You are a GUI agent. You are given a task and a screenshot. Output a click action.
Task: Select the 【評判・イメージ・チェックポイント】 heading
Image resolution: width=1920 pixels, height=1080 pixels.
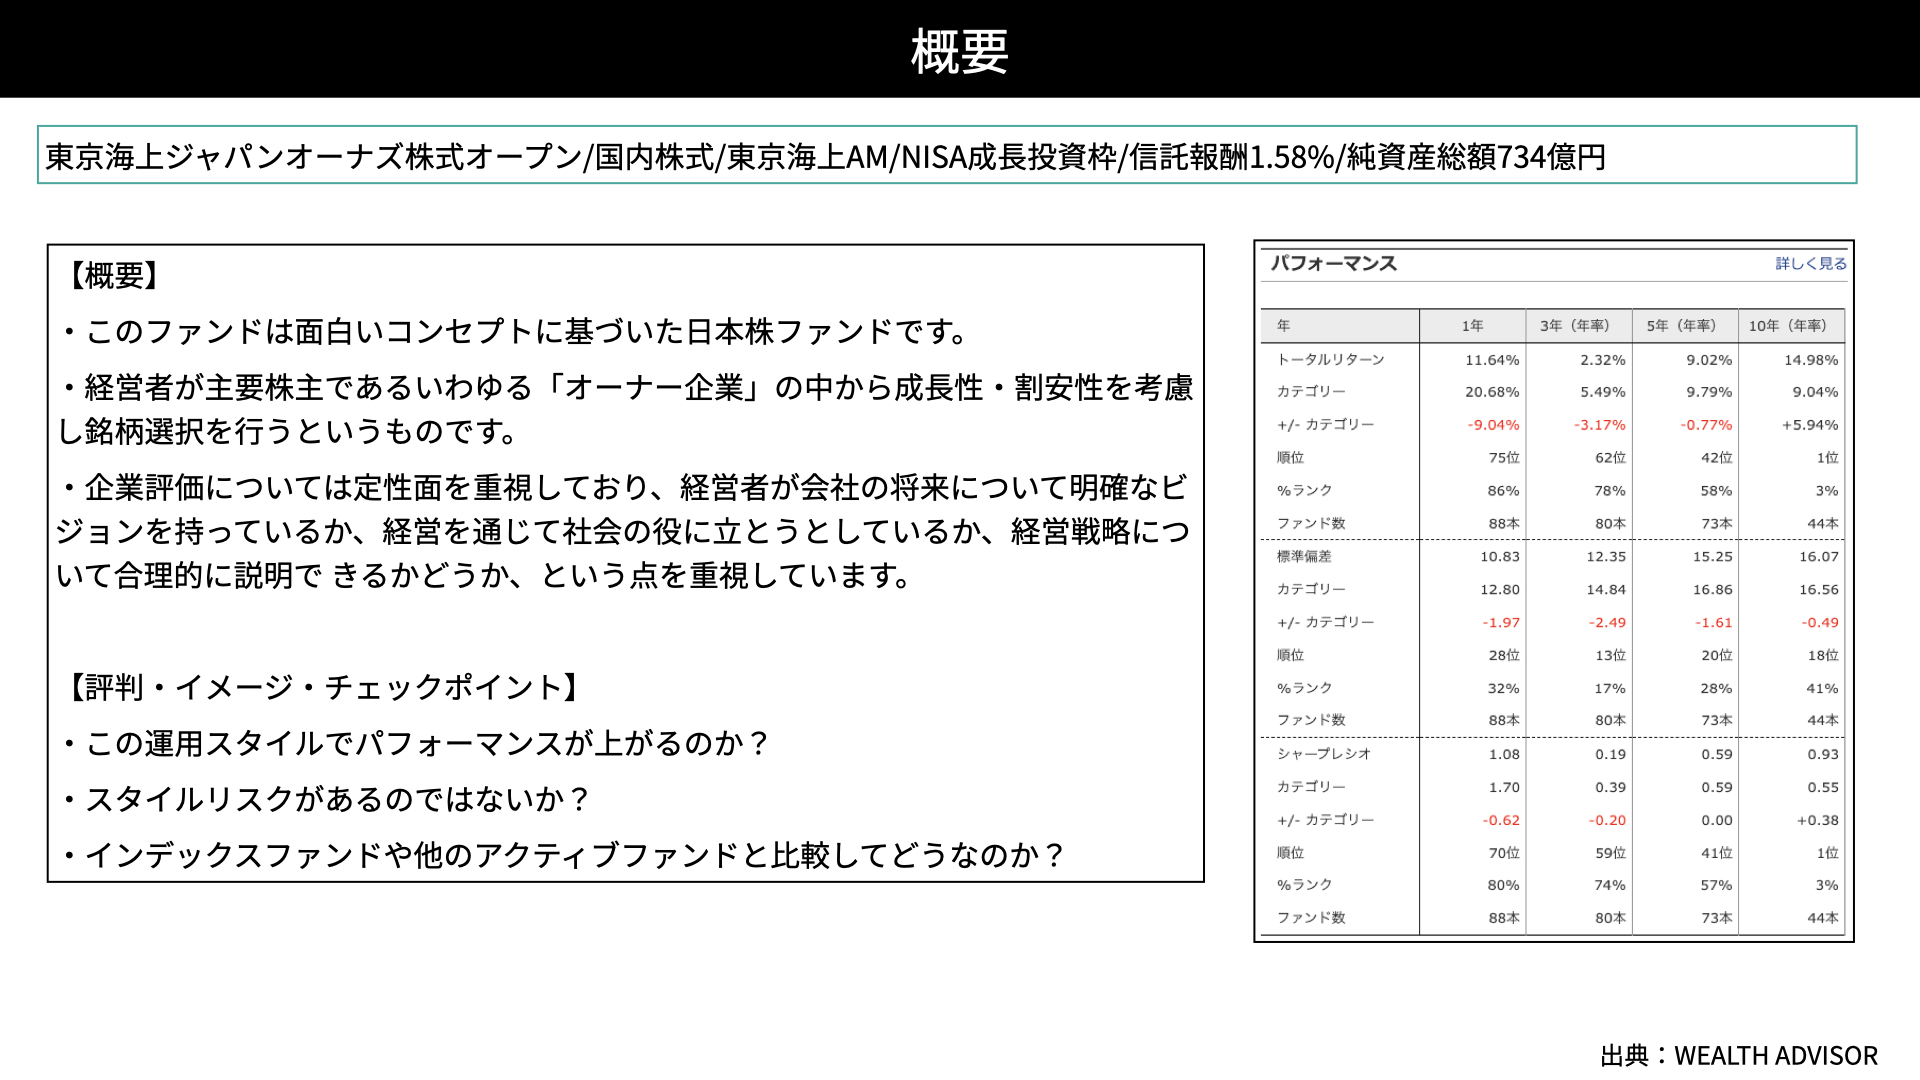[x=325, y=687]
